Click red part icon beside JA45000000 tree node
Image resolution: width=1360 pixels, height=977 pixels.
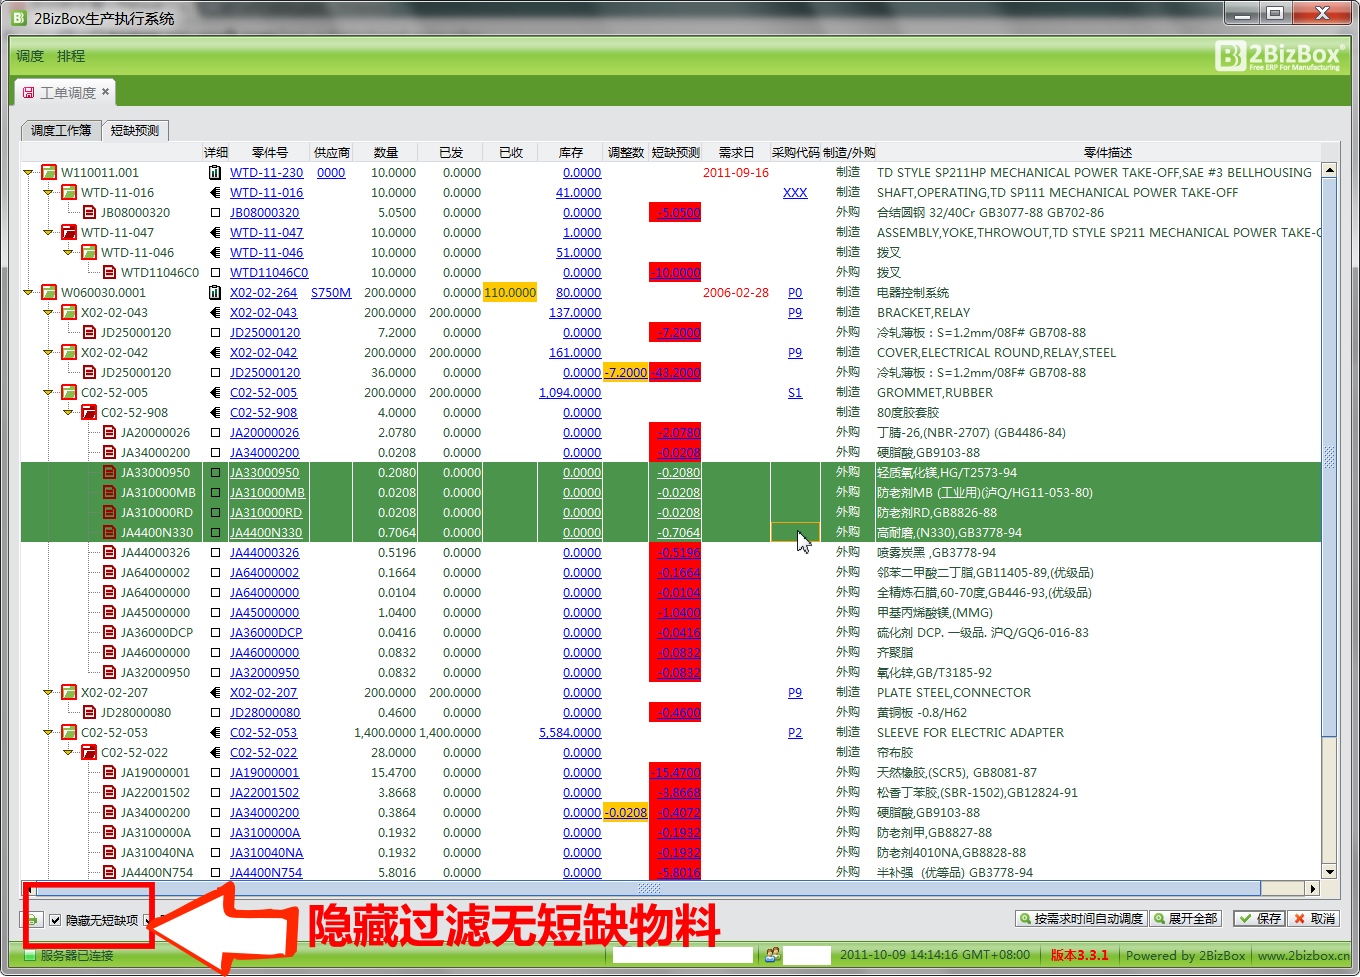point(109,612)
